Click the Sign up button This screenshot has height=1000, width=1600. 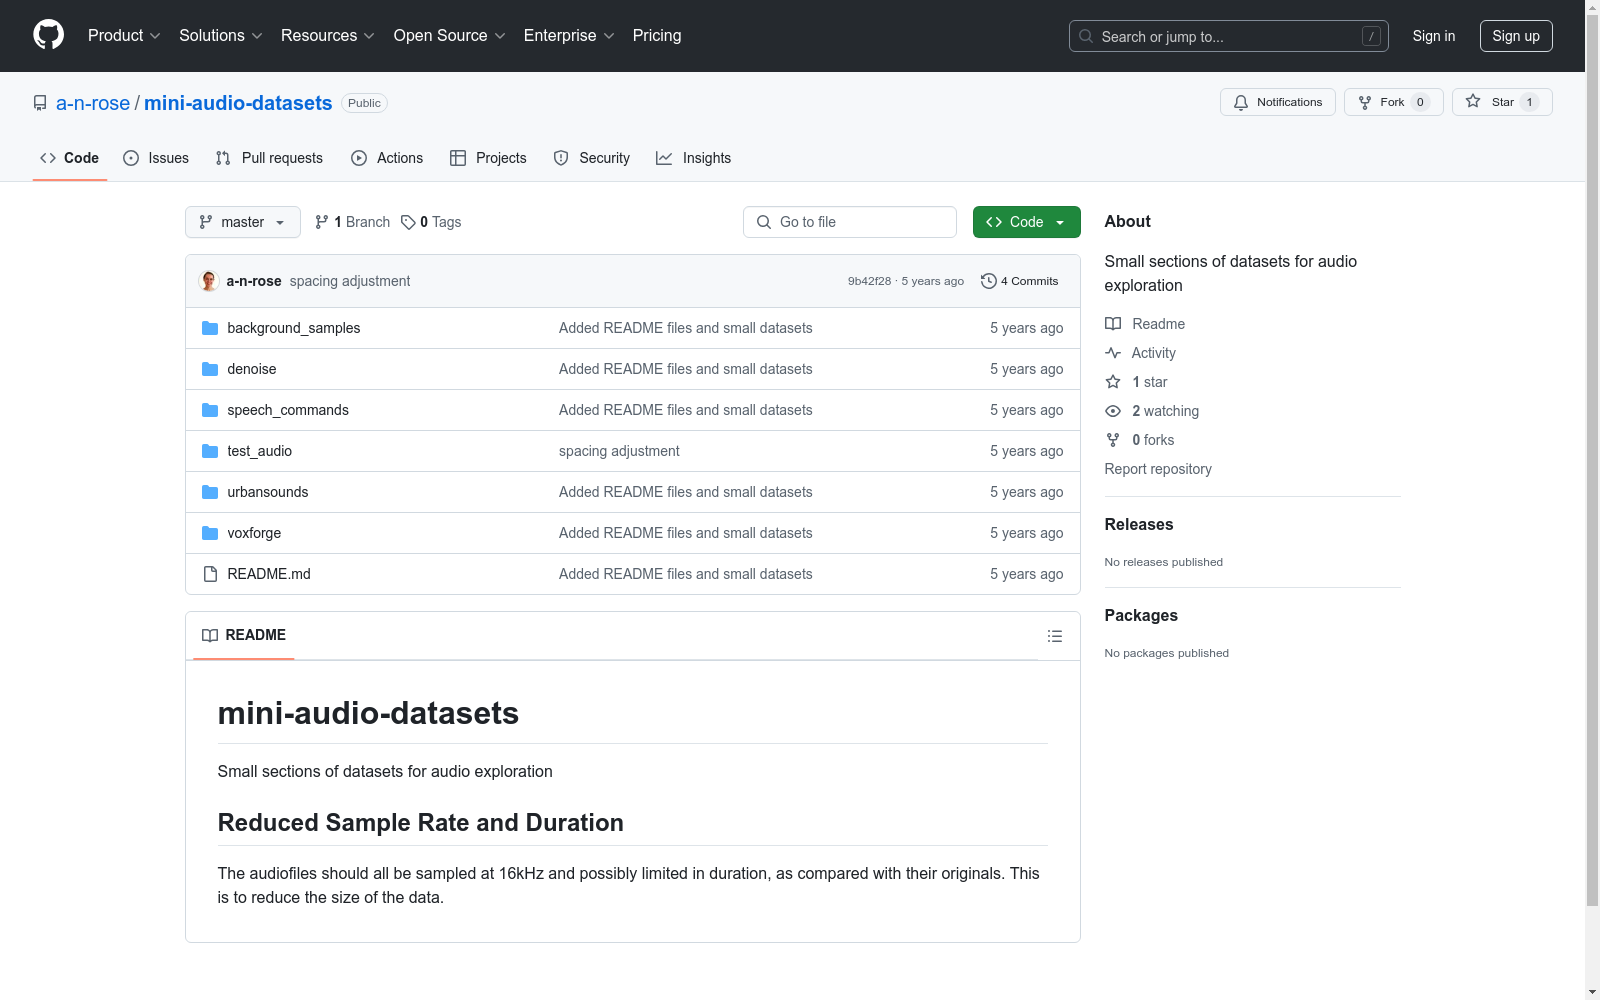click(1516, 36)
